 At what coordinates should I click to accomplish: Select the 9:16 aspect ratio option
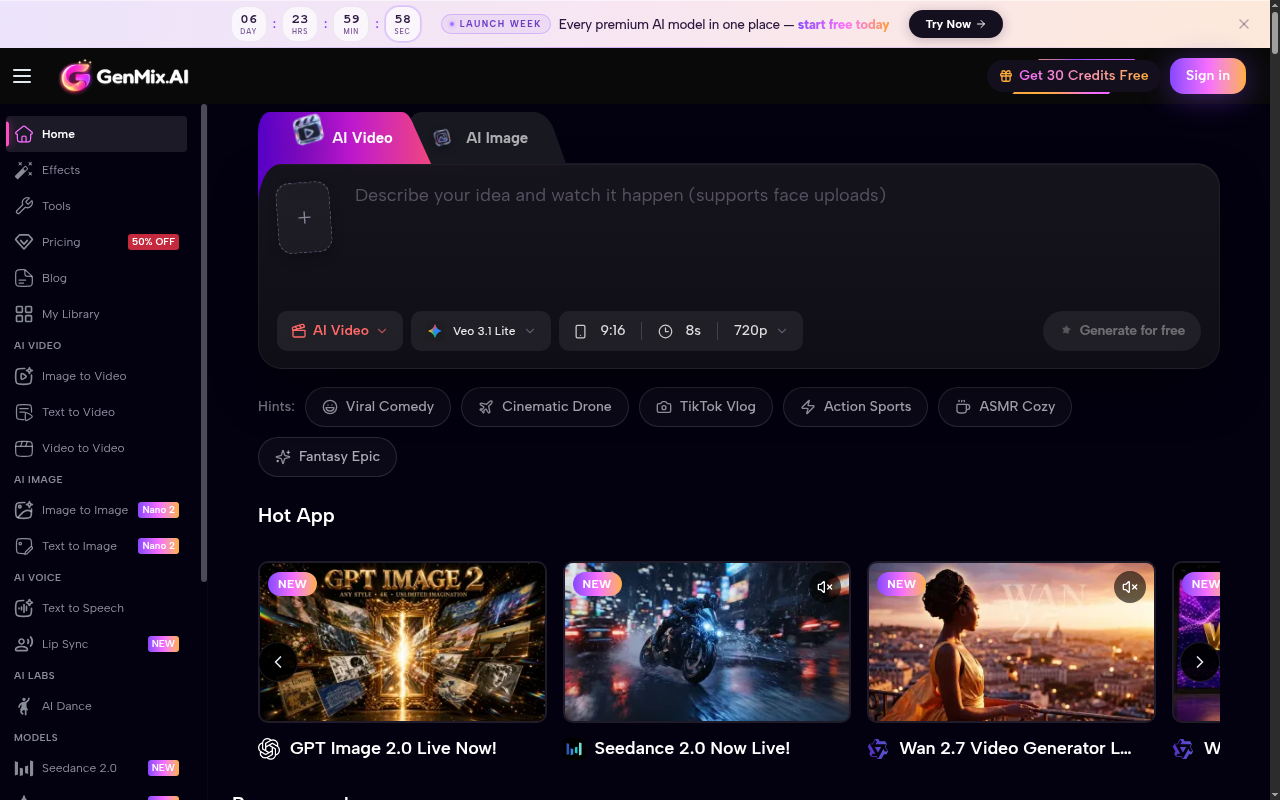pos(600,331)
